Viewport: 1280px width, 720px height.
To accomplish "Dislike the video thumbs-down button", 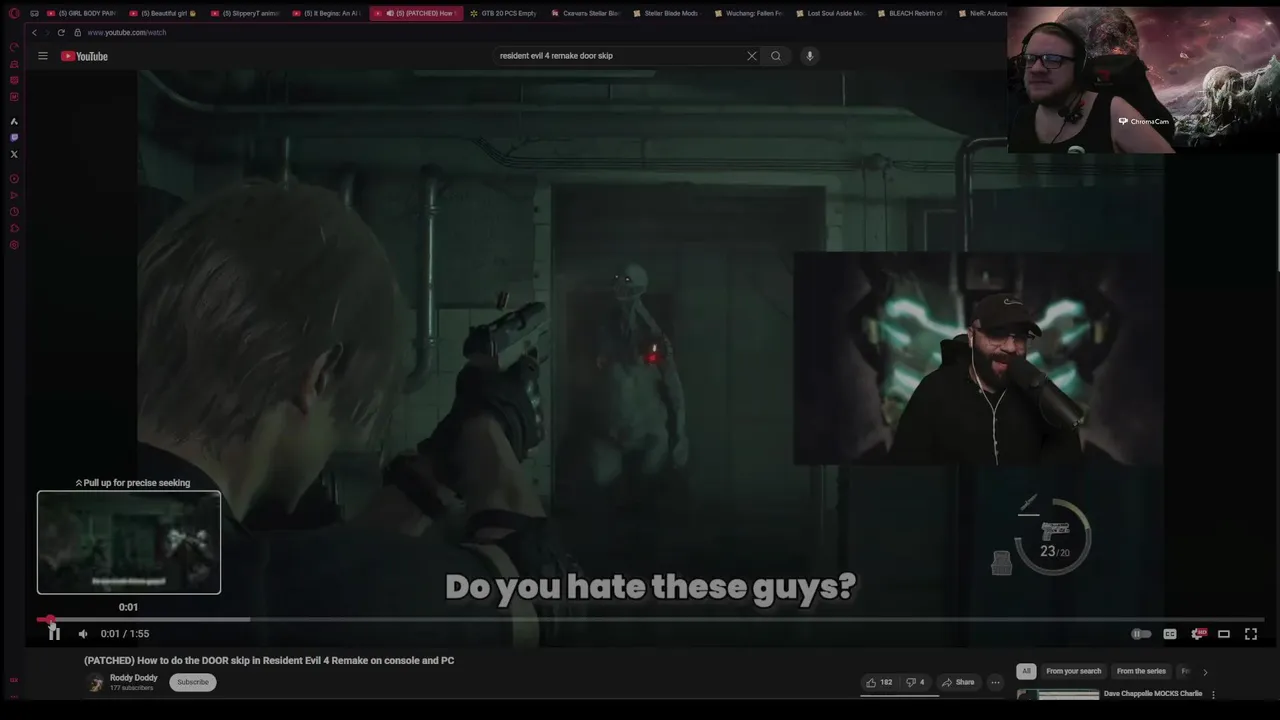I will point(915,682).
